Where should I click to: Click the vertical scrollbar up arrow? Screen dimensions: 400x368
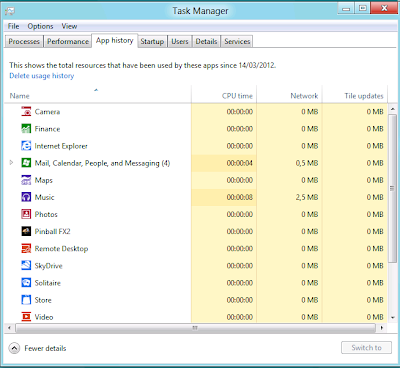point(392,109)
